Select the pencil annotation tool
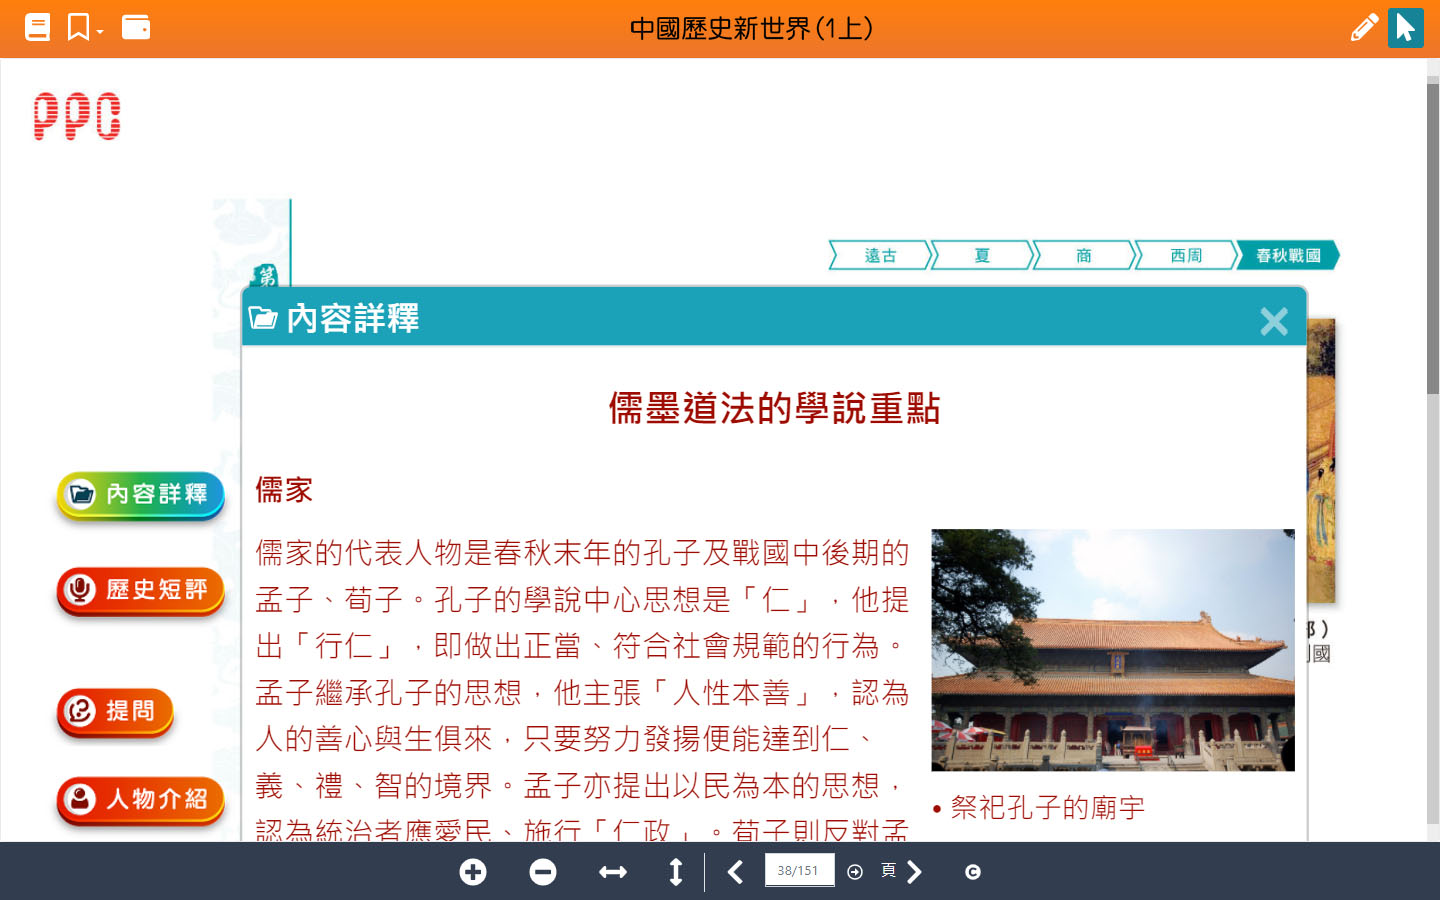 1363,27
